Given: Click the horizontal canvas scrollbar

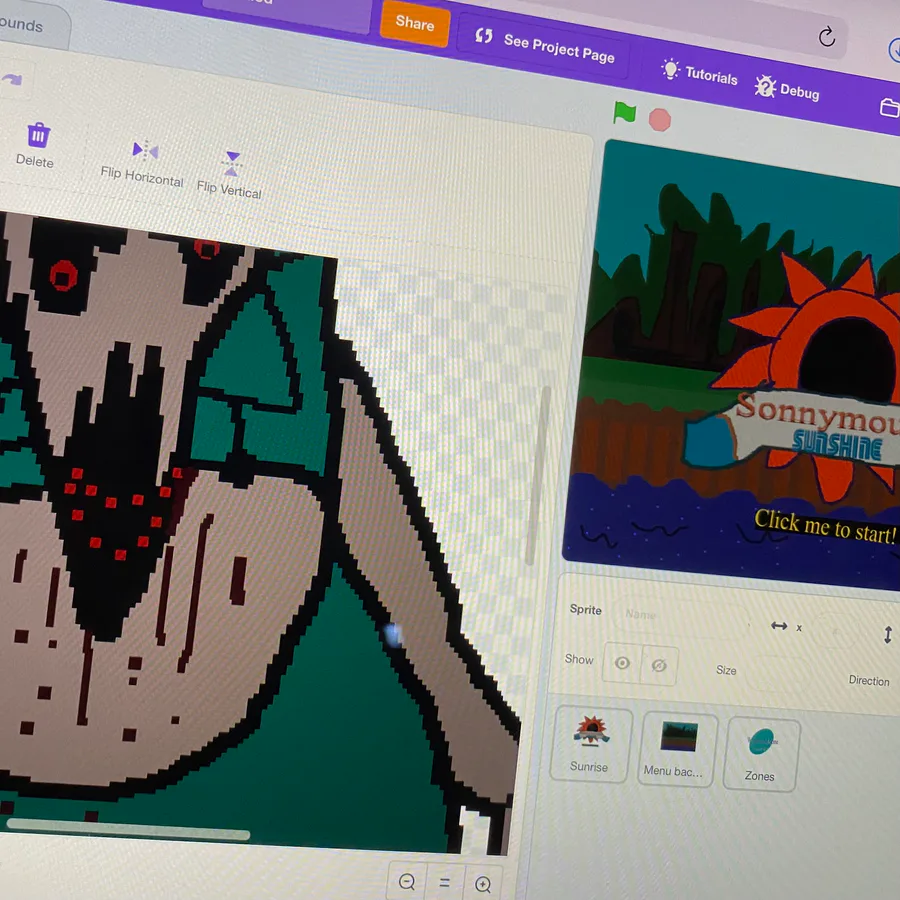Looking at the screenshot, I should 128,828.
